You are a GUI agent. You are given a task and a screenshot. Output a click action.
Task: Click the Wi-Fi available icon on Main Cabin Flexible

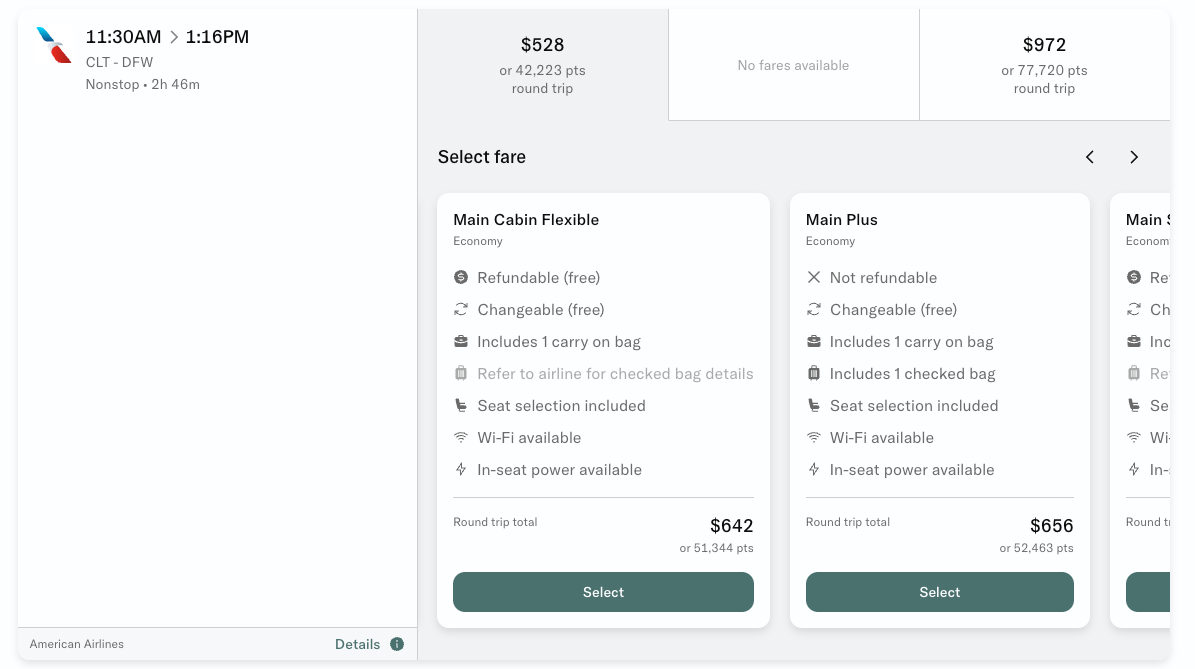pyautogui.click(x=461, y=437)
